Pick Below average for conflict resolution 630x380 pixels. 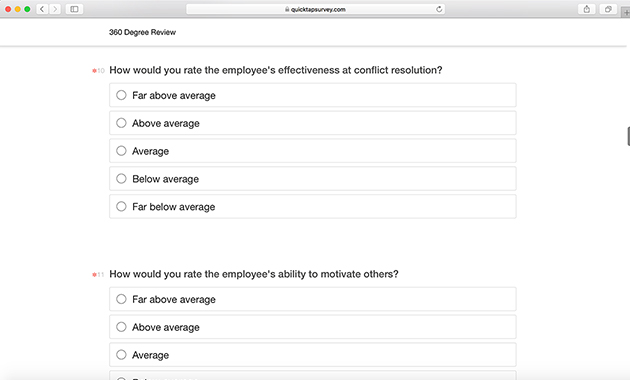click(313, 178)
